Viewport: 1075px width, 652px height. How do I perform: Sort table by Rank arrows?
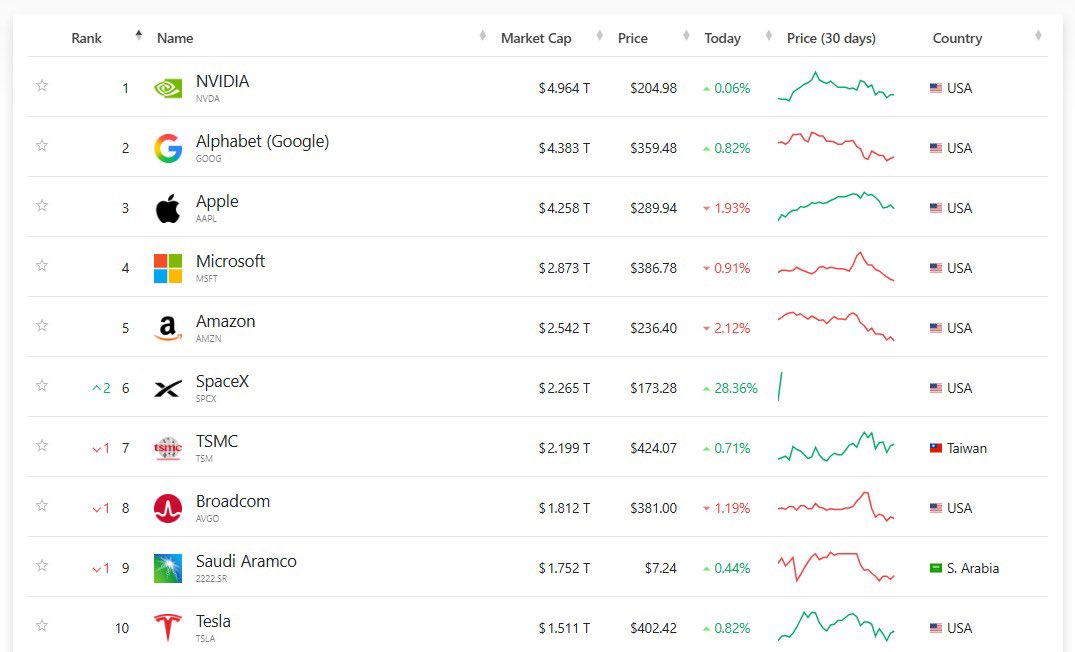tap(139, 35)
